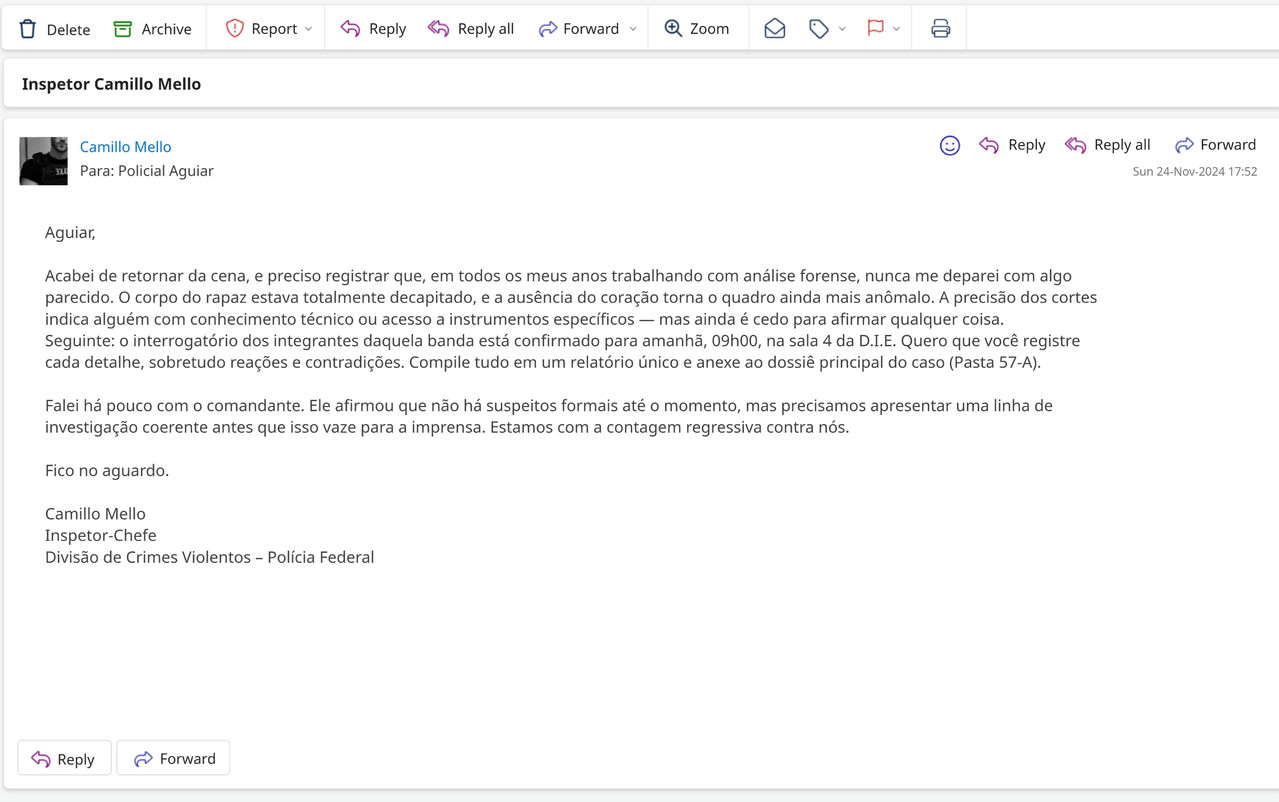
Task: Click the tag icon to categorize the message
Action: coord(819,29)
